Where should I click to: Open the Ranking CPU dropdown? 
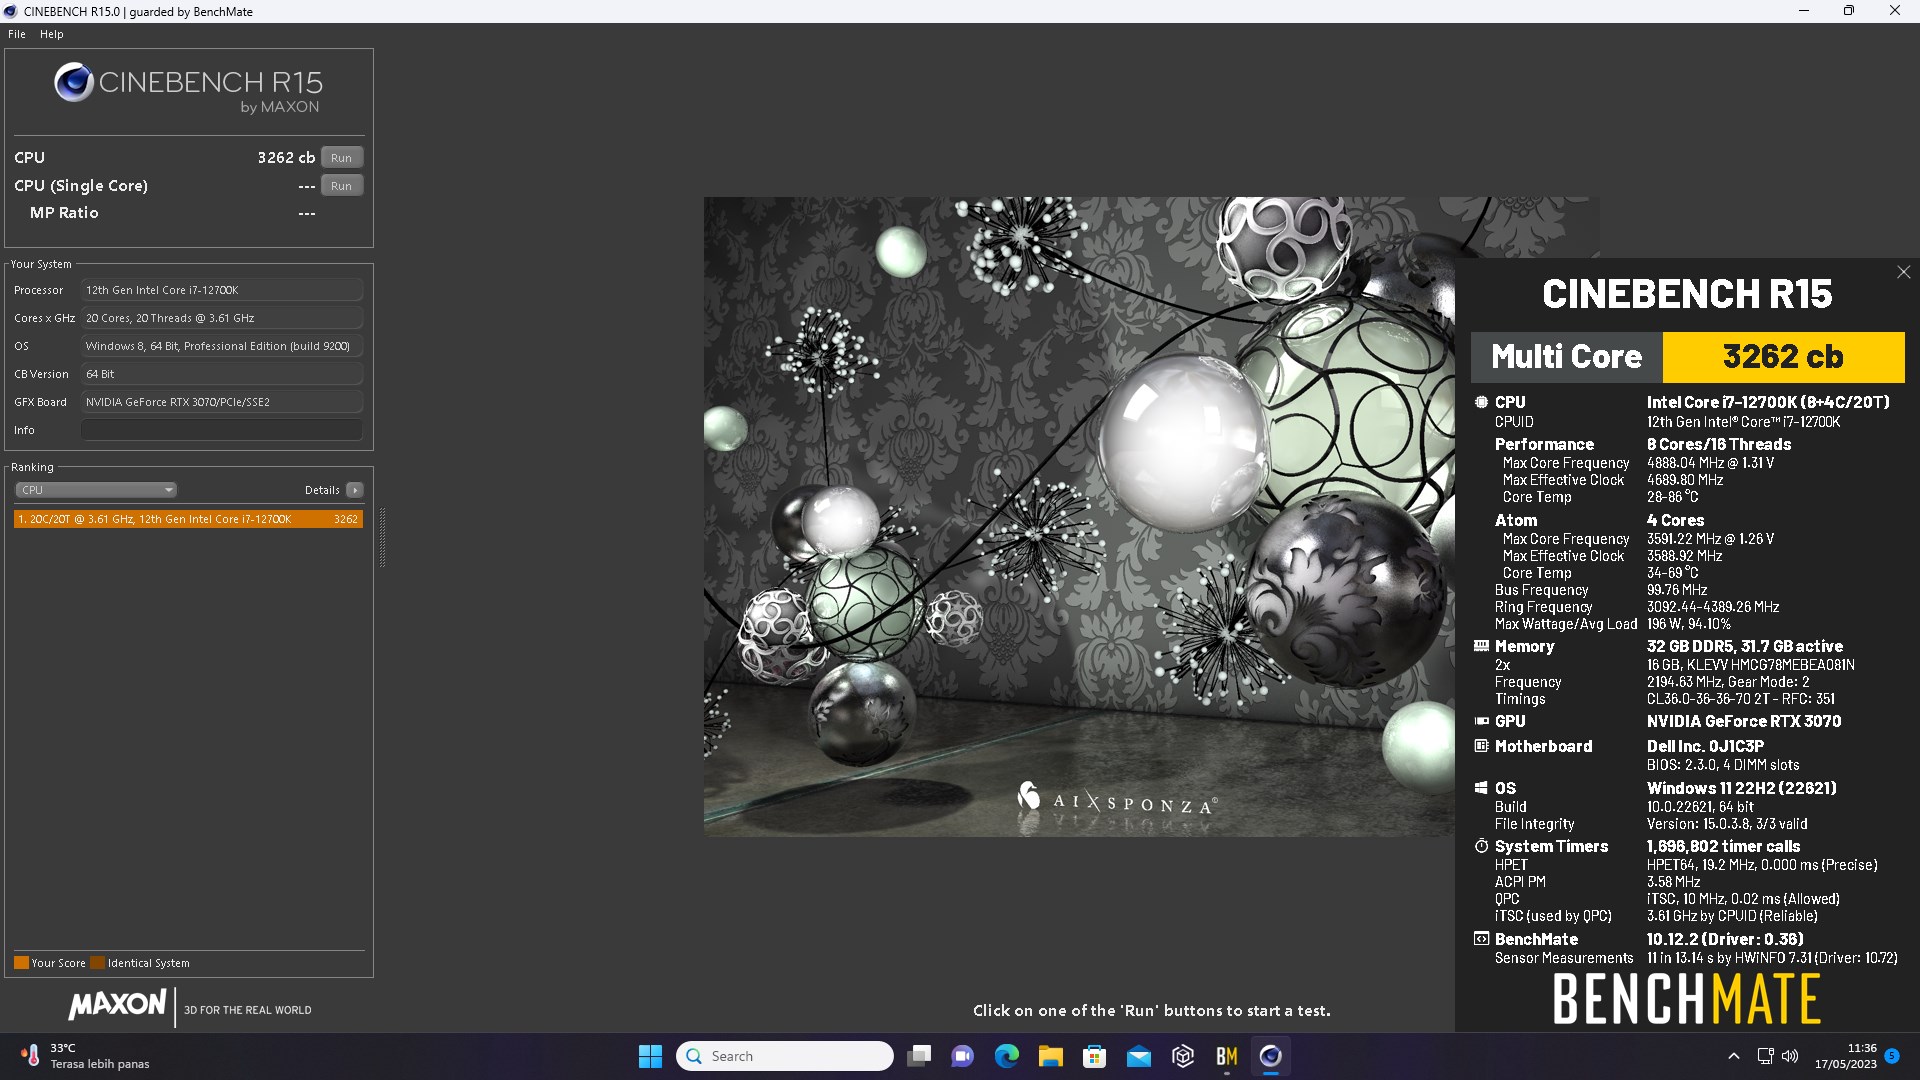click(96, 490)
